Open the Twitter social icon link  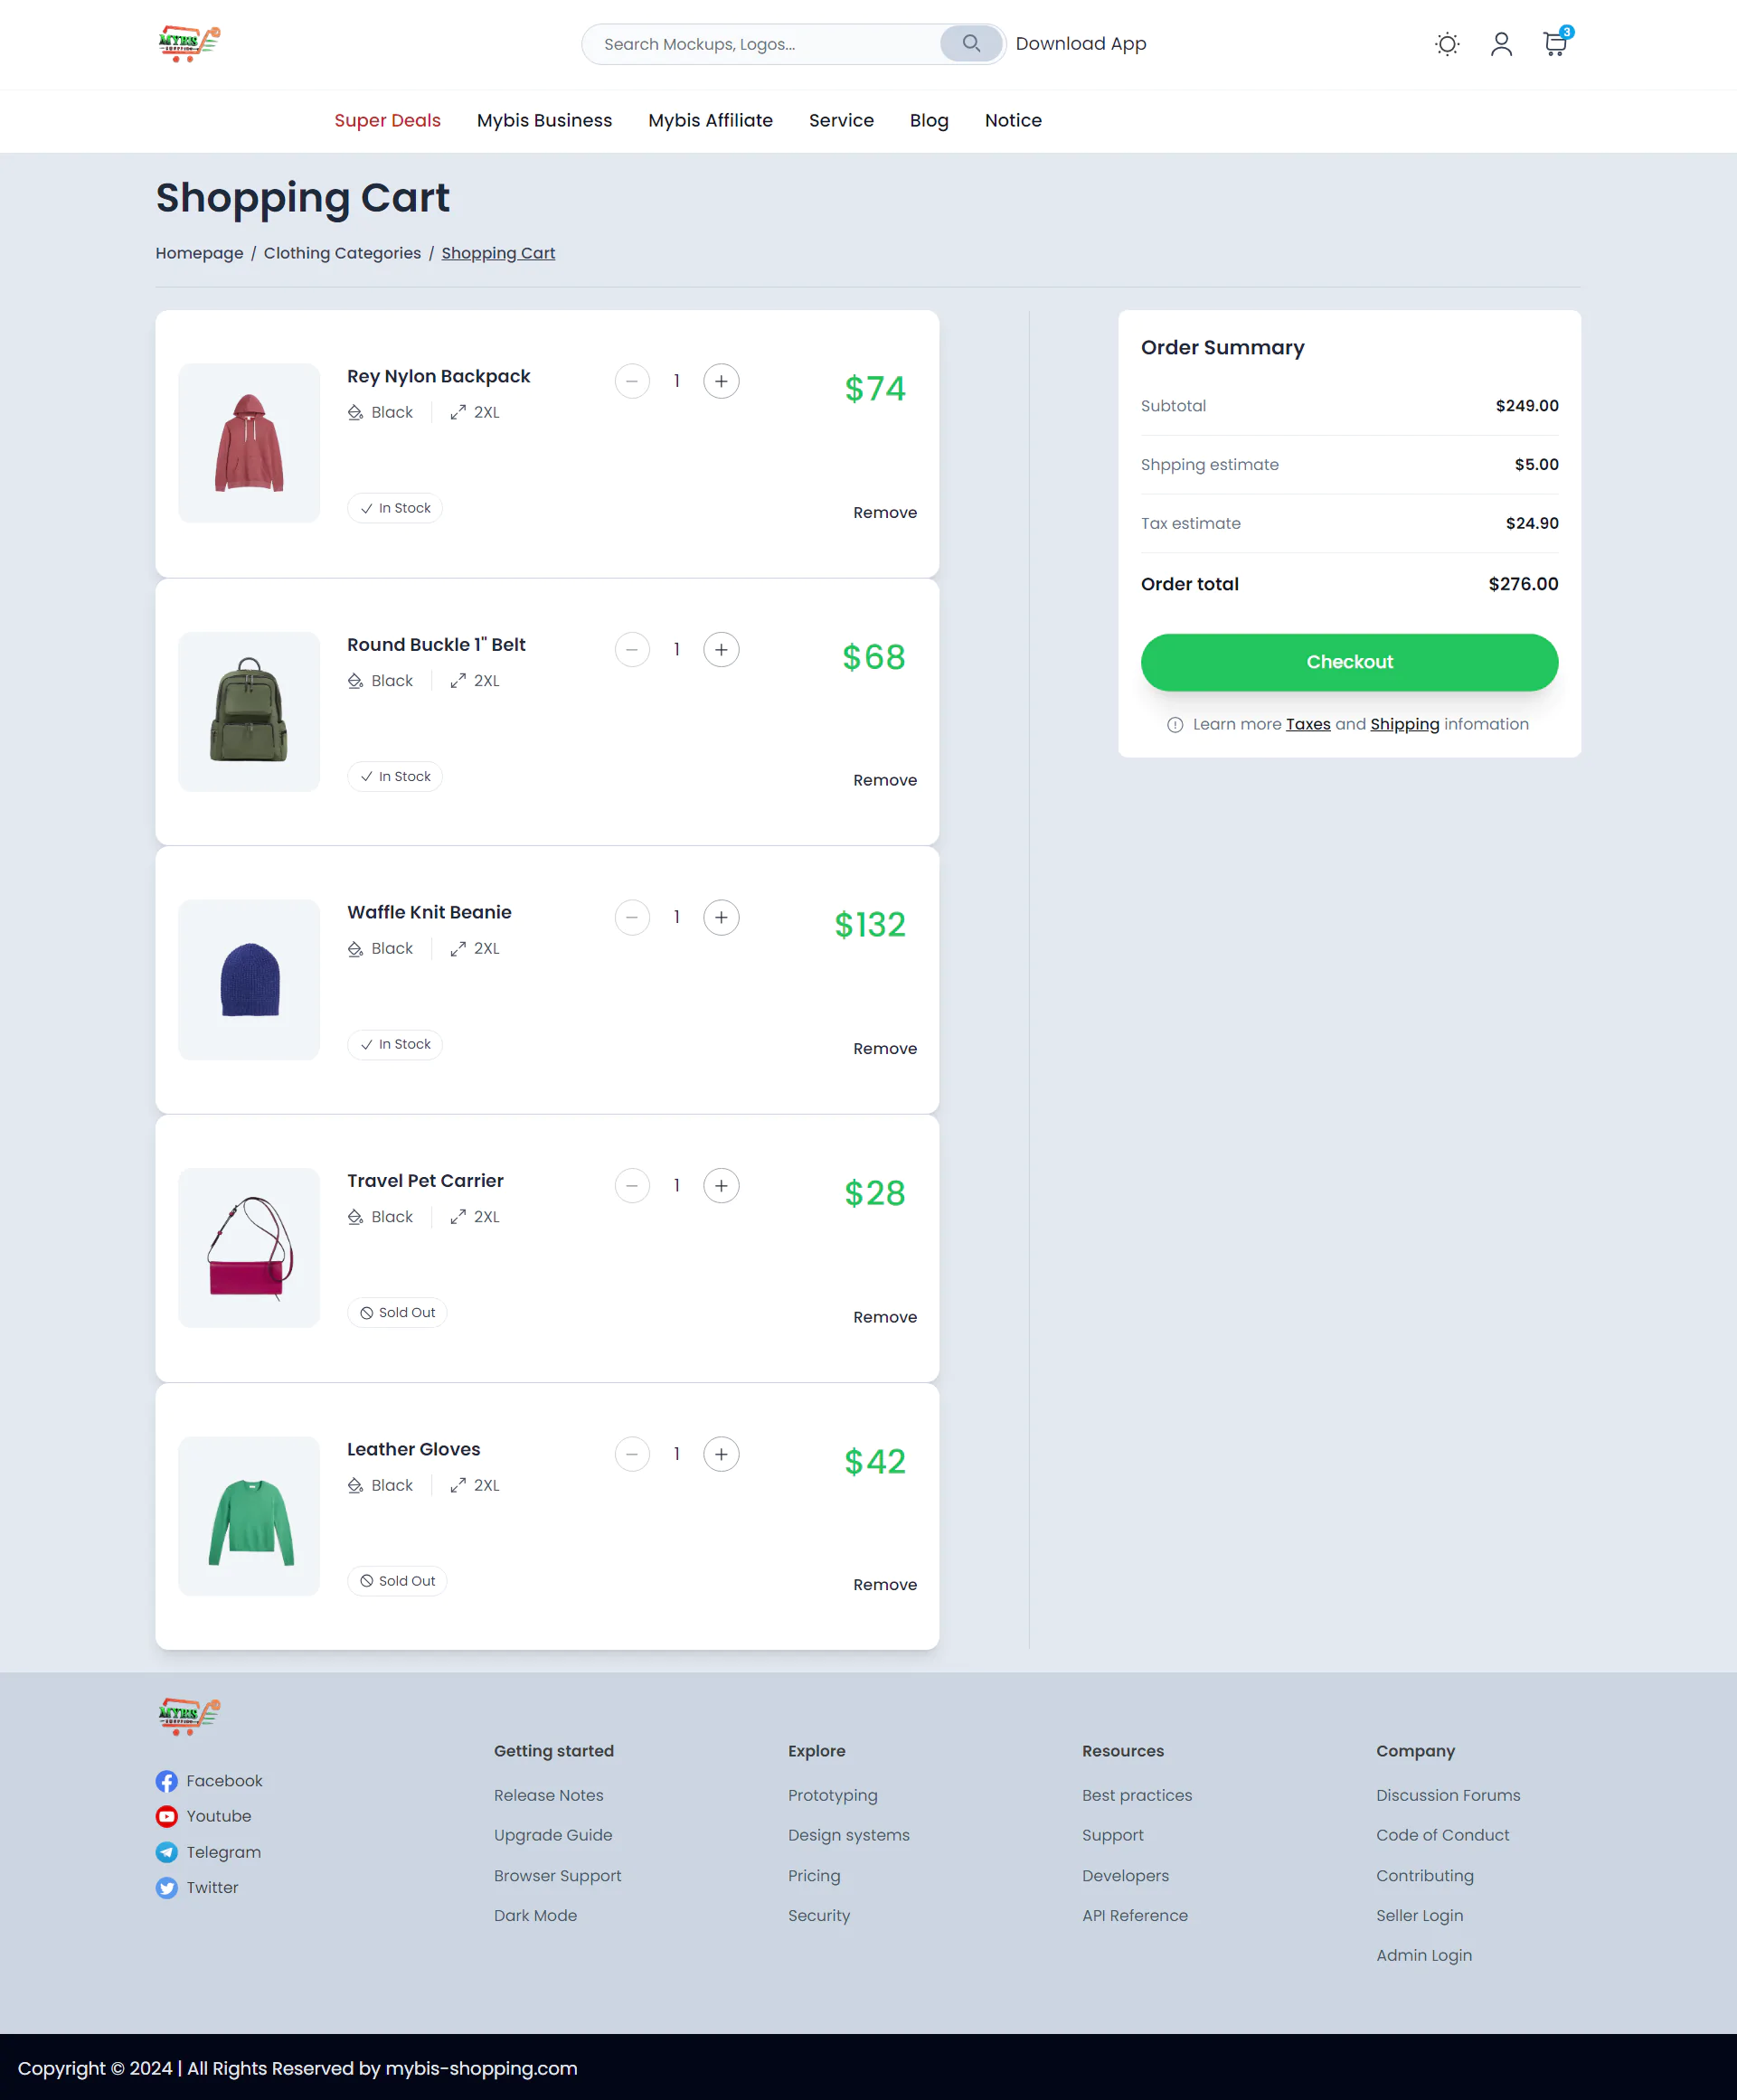167,1888
